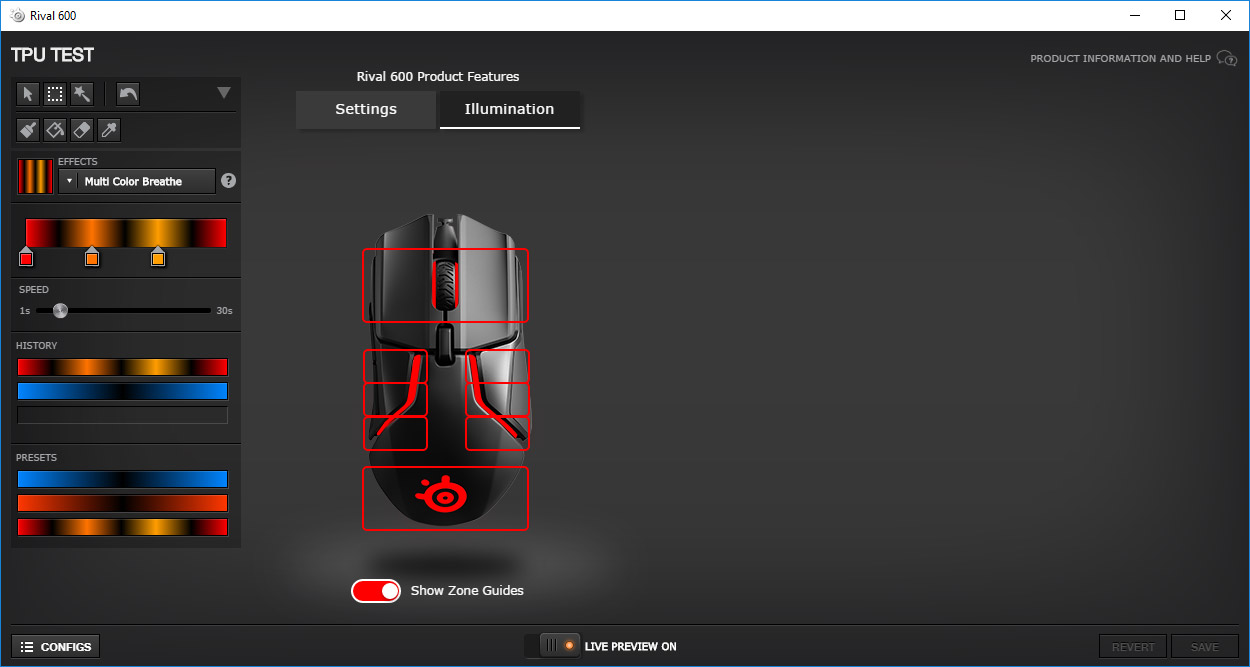Open the Multi Color Breathe effects dropdown
1250x667 pixels.
[137, 181]
